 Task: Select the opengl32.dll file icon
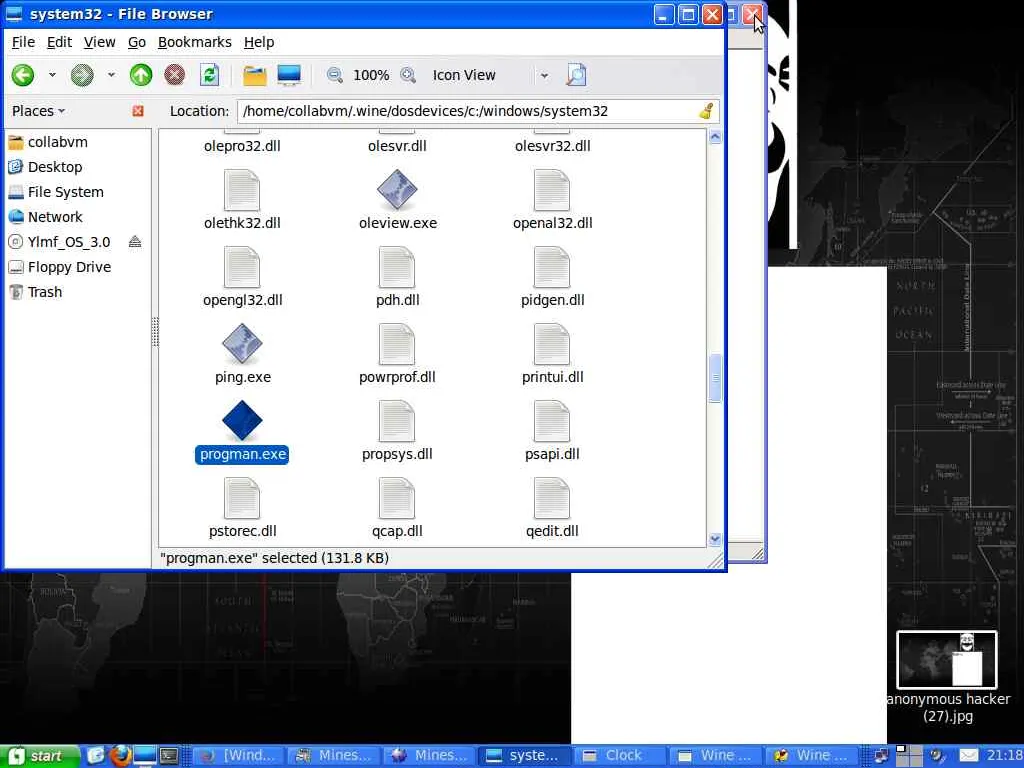point(242,267)
